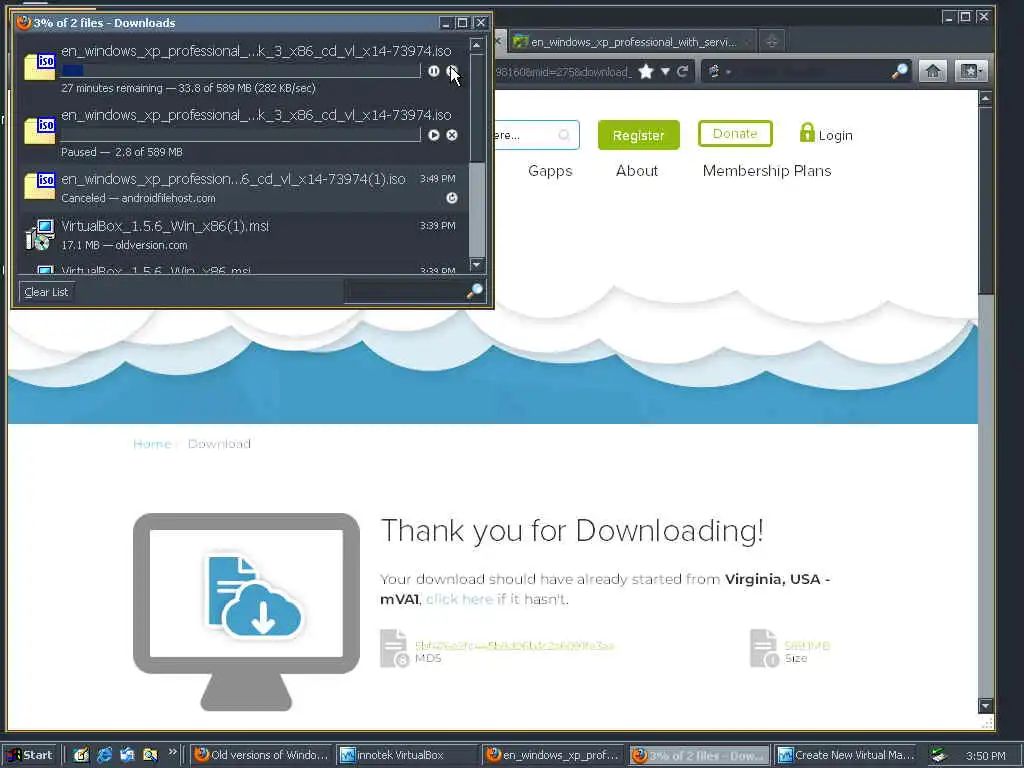This screenshot has height=768, width=1024.
Task: Retry the canceled androidfilehost.com download
Action: coord(452,198)
